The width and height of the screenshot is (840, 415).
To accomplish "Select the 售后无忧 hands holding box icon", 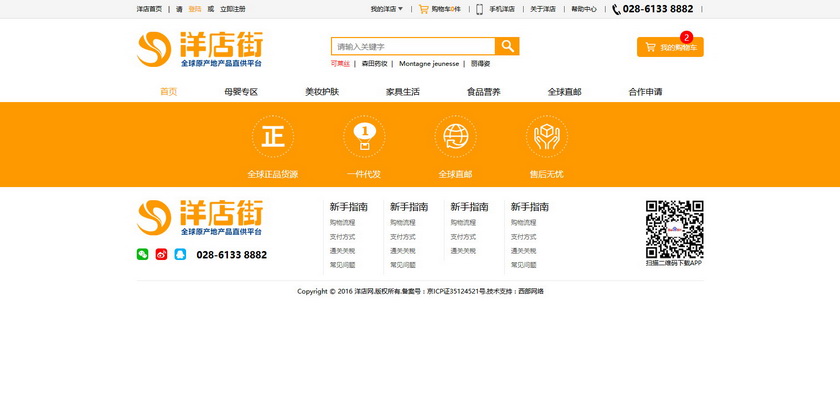I will point(546,137).
